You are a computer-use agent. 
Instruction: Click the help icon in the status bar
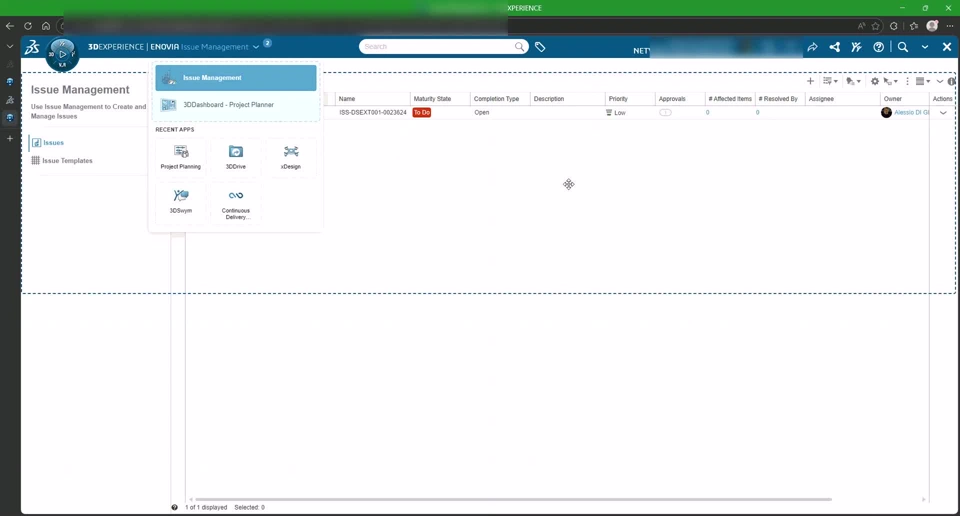point(174,507)
